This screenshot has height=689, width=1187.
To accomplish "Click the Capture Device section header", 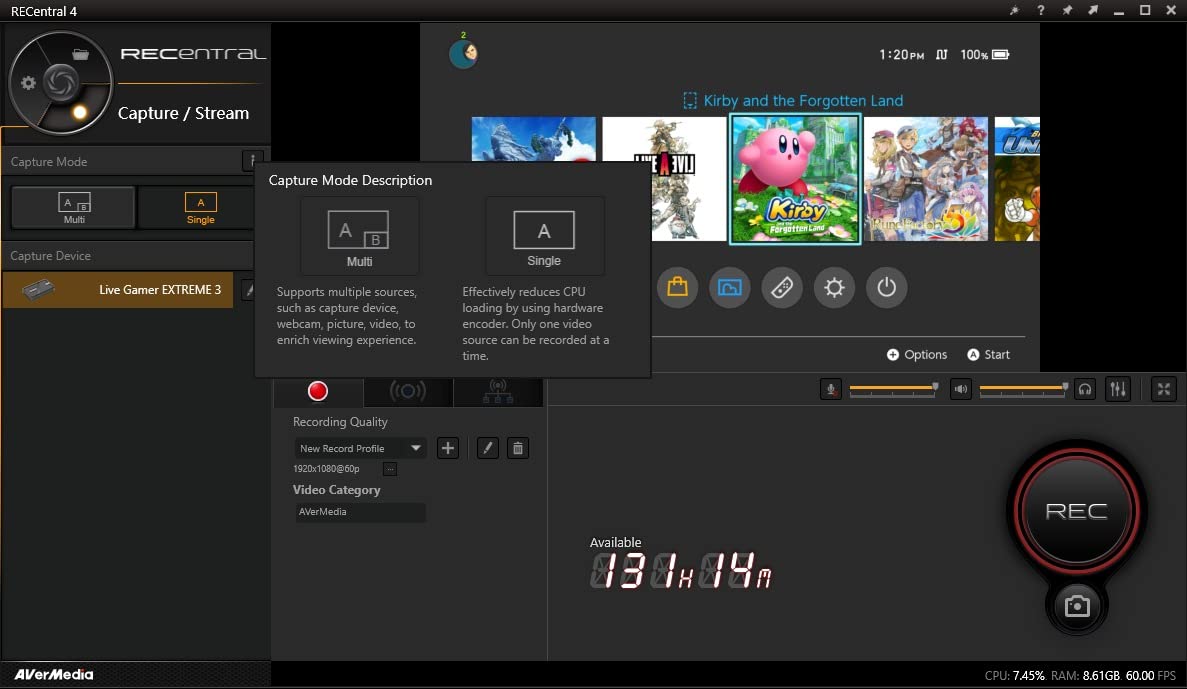I will 127,256.
